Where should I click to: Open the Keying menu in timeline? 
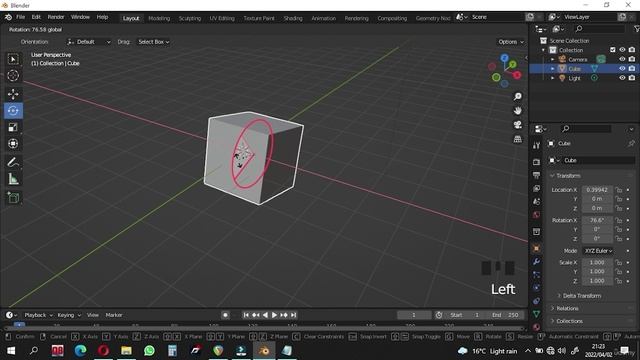click(69, 315)
